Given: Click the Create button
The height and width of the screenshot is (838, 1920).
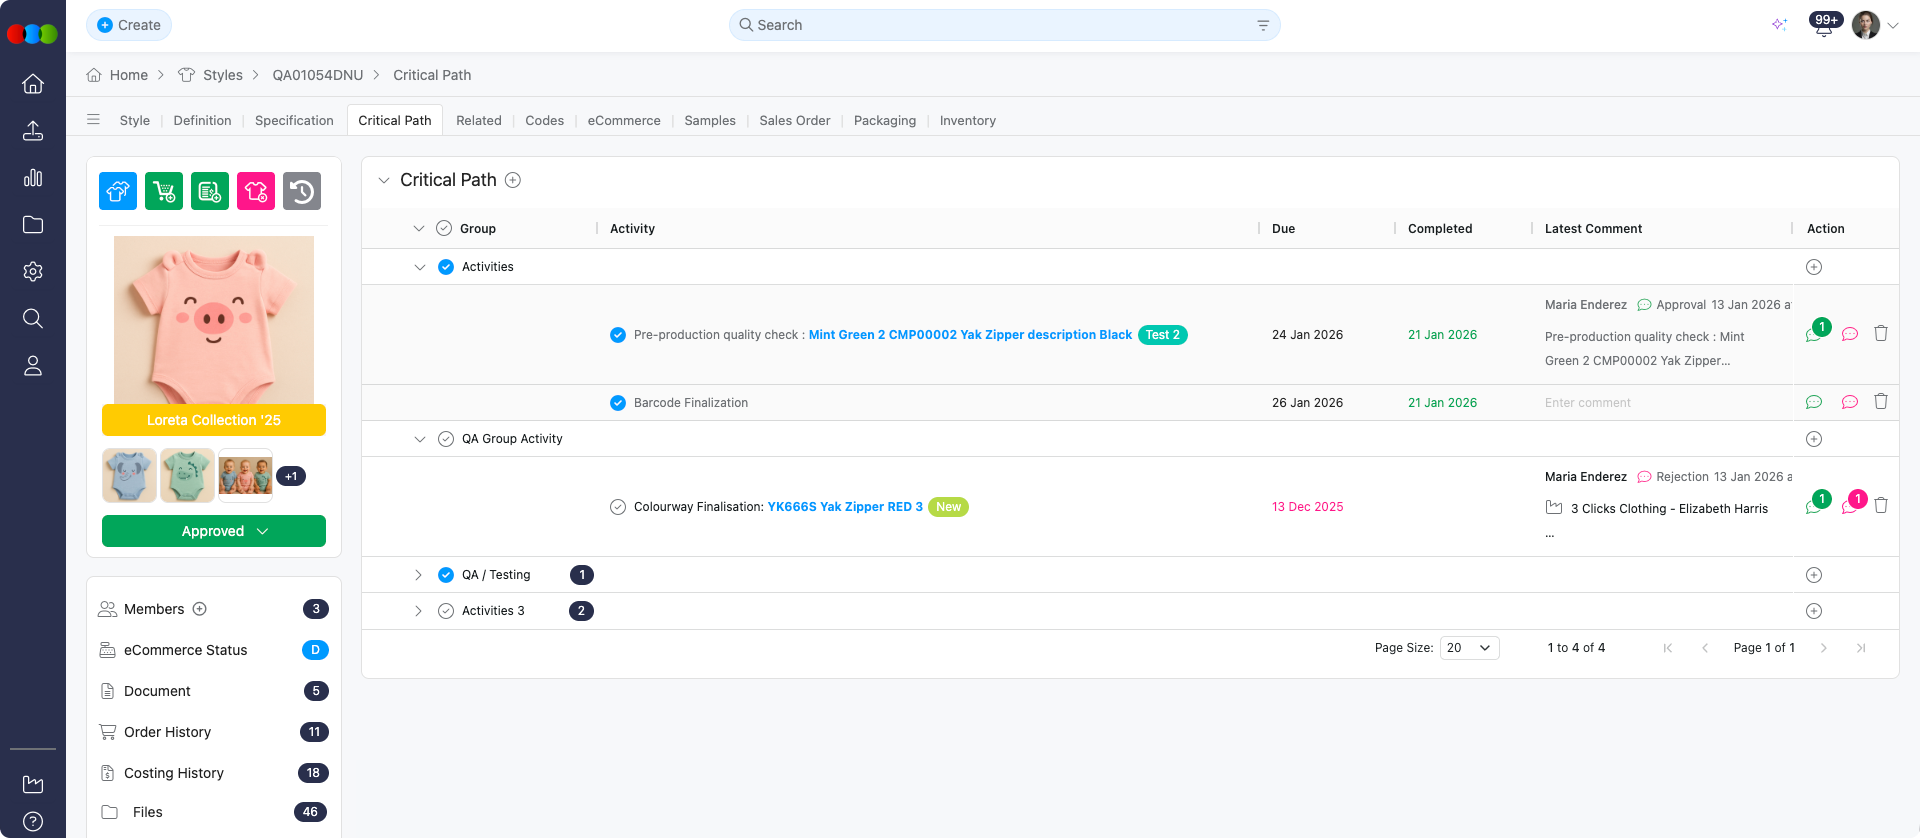Looking at the screenshot, I should 129,25.
